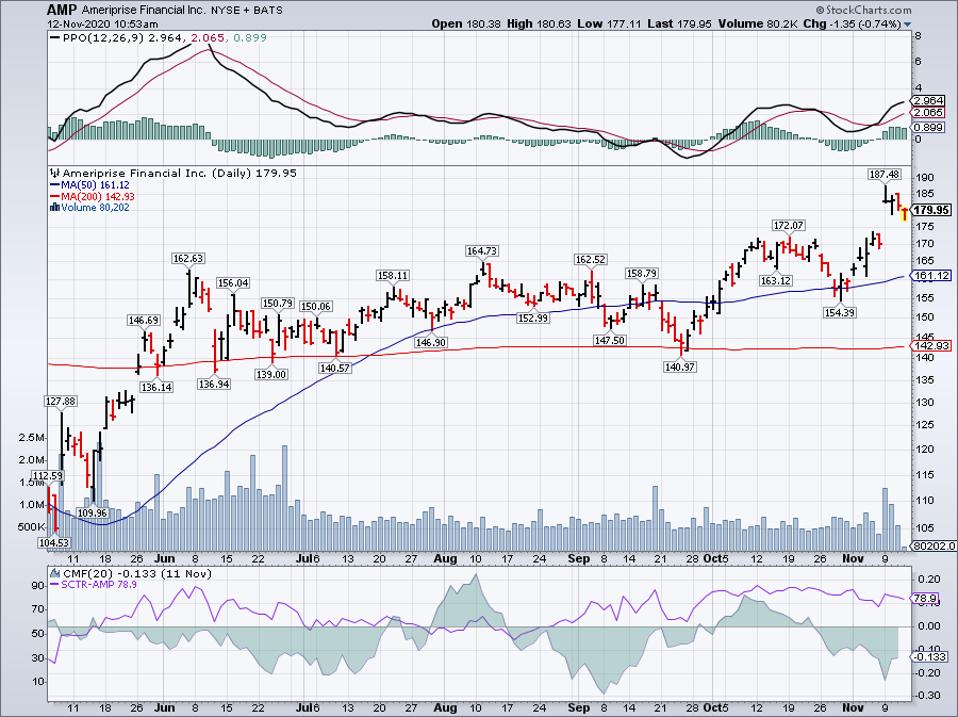This screenshot has width=958, height=717.
Task: Click the 12-Nov-2020 10:53am timestamp
Action: click(103, 24)
